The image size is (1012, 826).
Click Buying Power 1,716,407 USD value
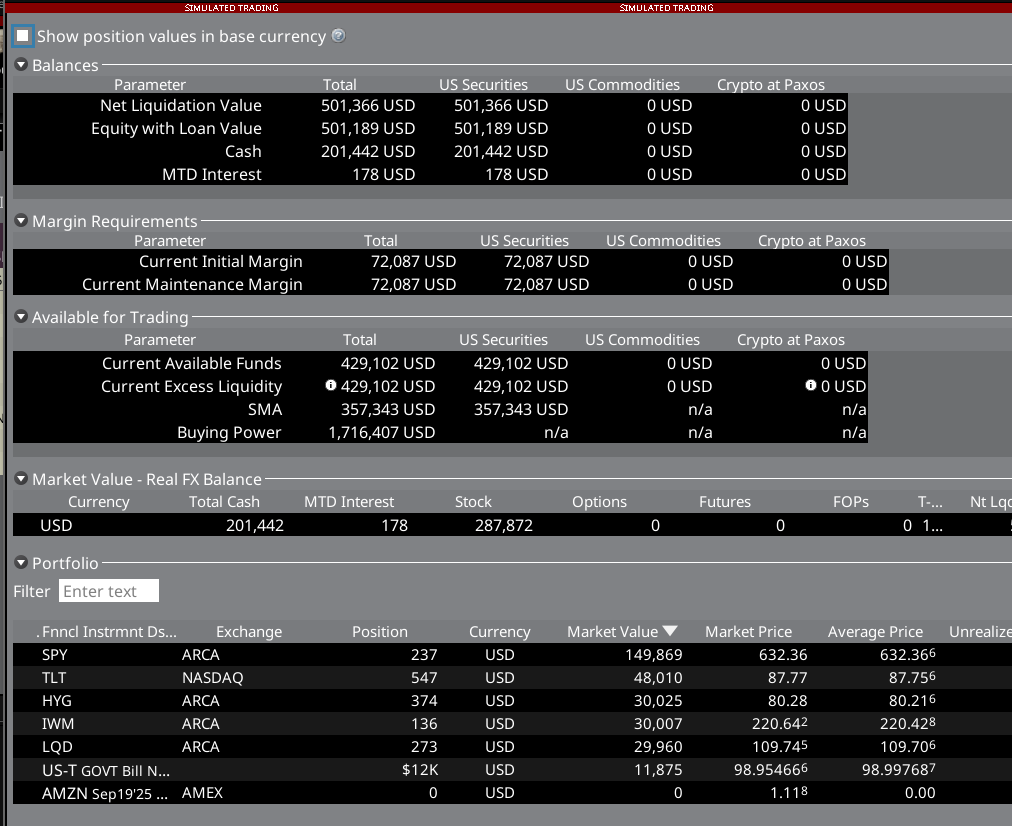tap(381, 433)
